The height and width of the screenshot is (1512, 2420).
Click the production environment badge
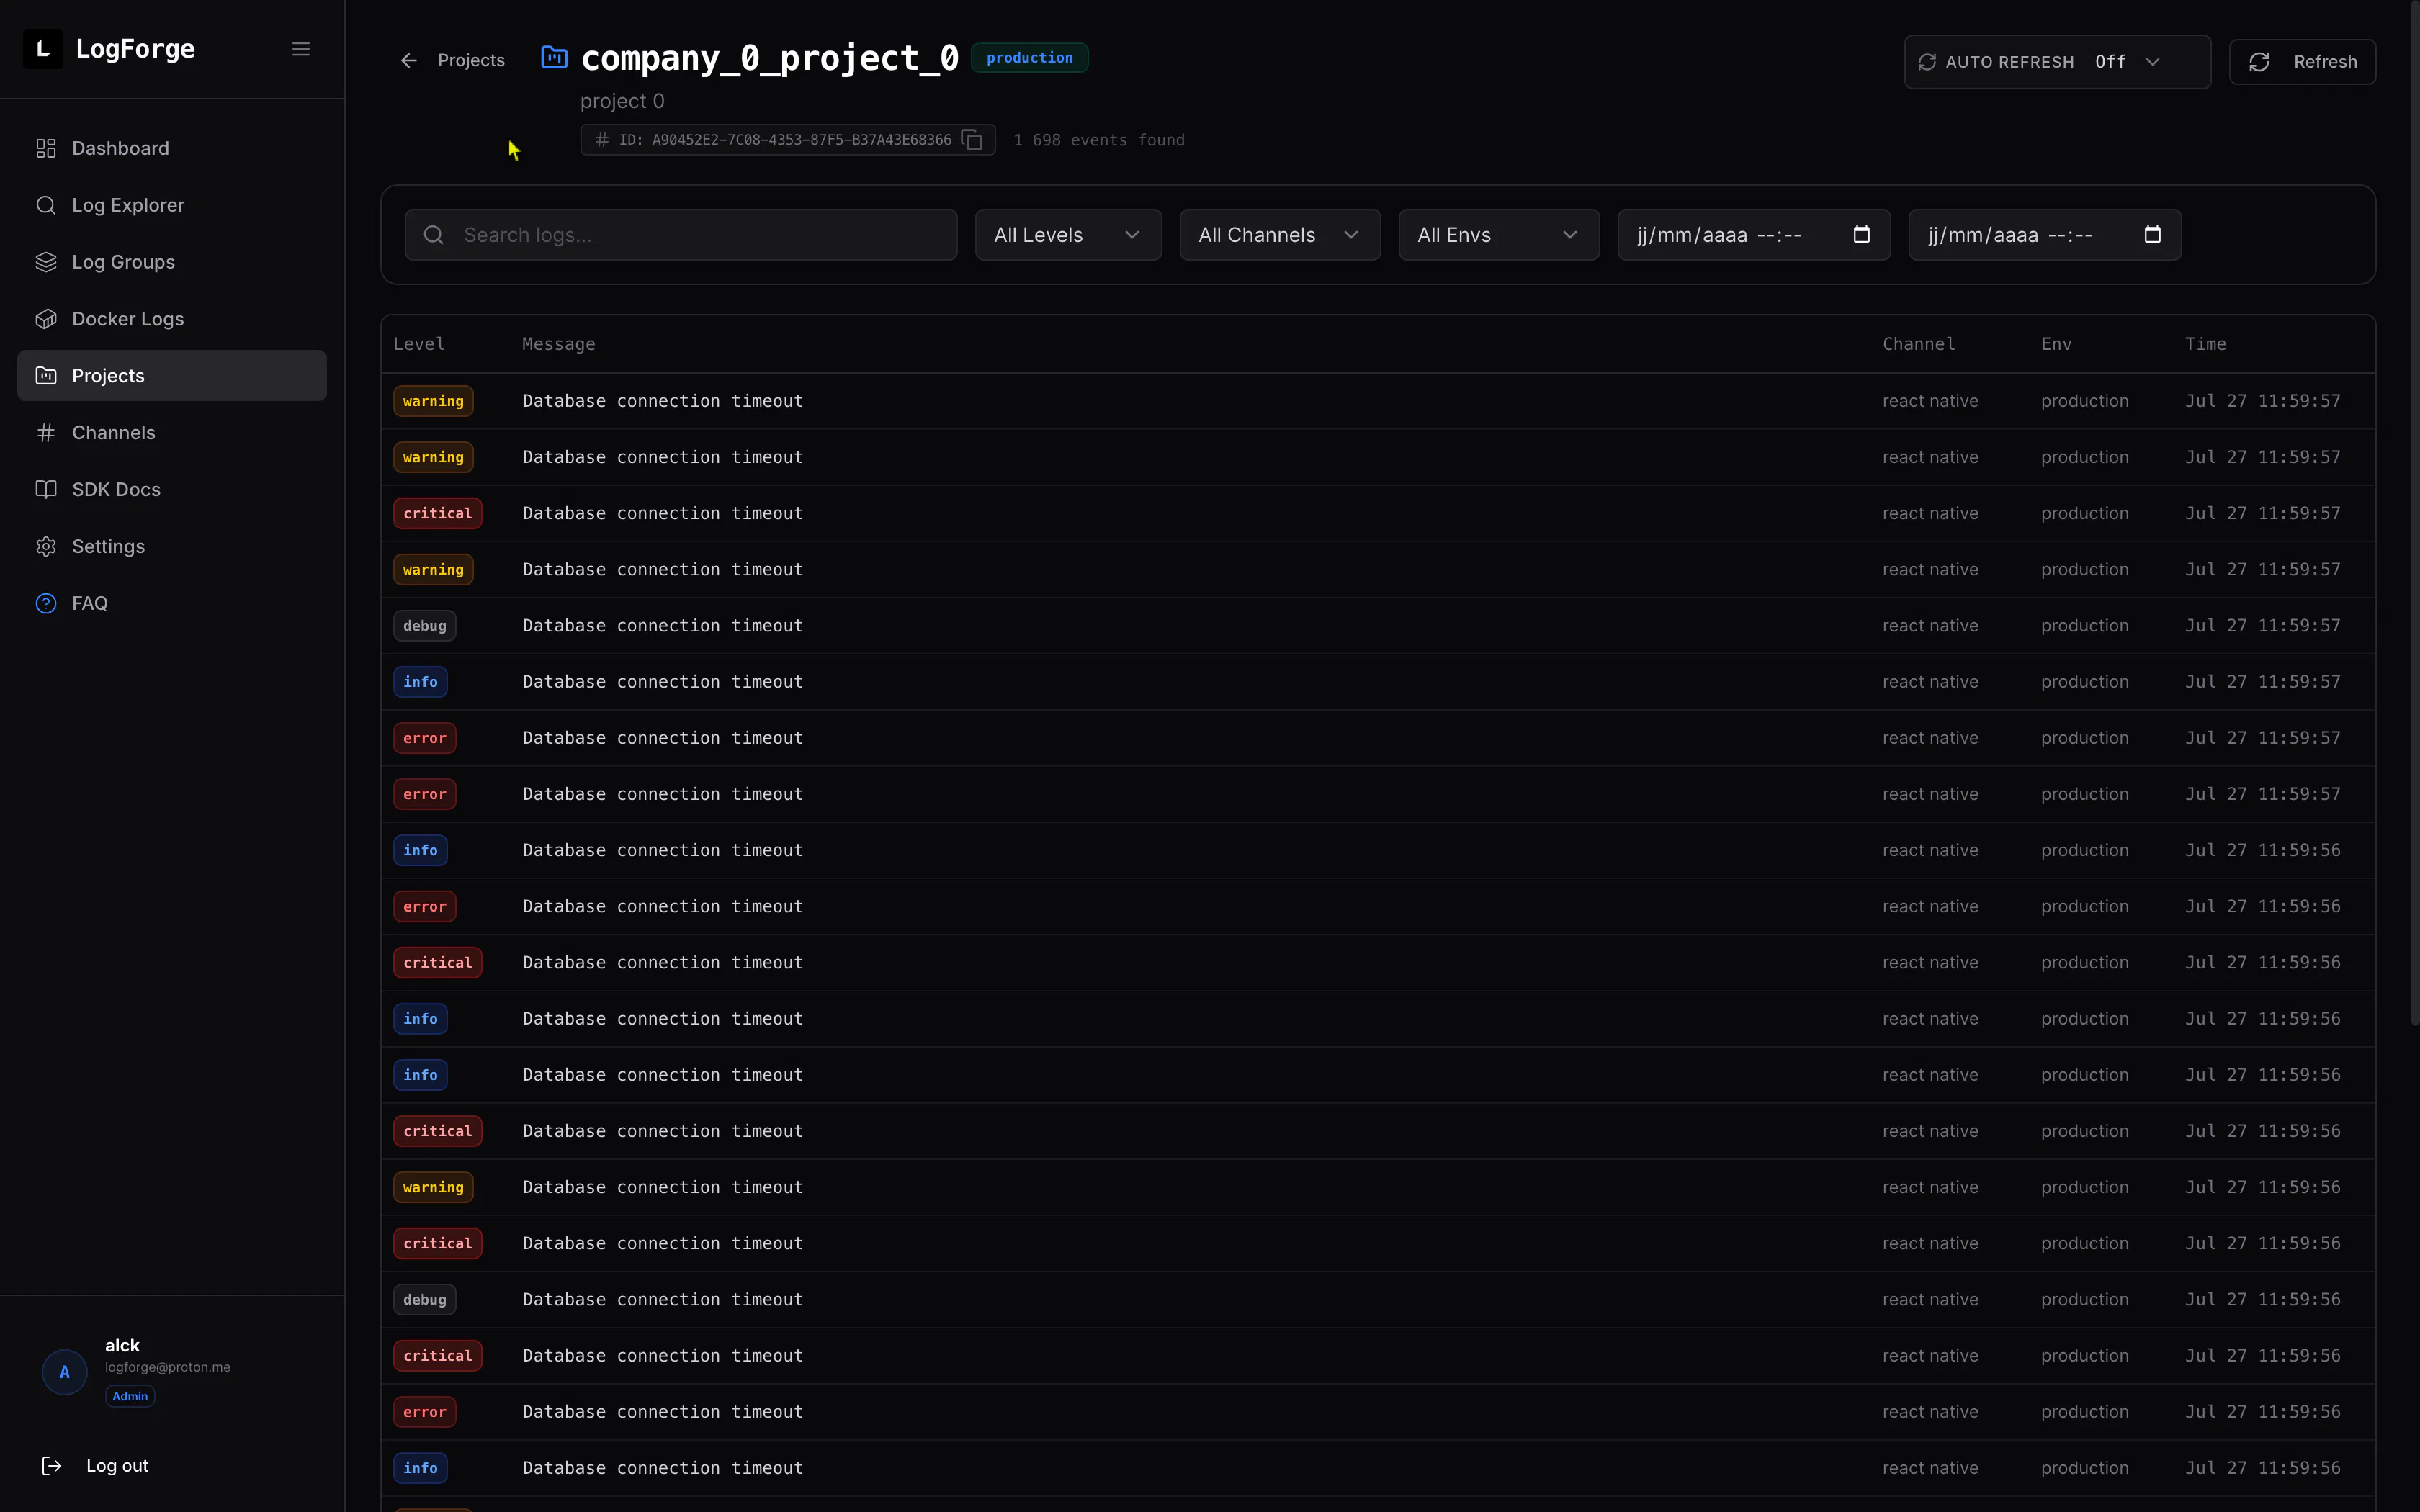tap(1029, 58)
